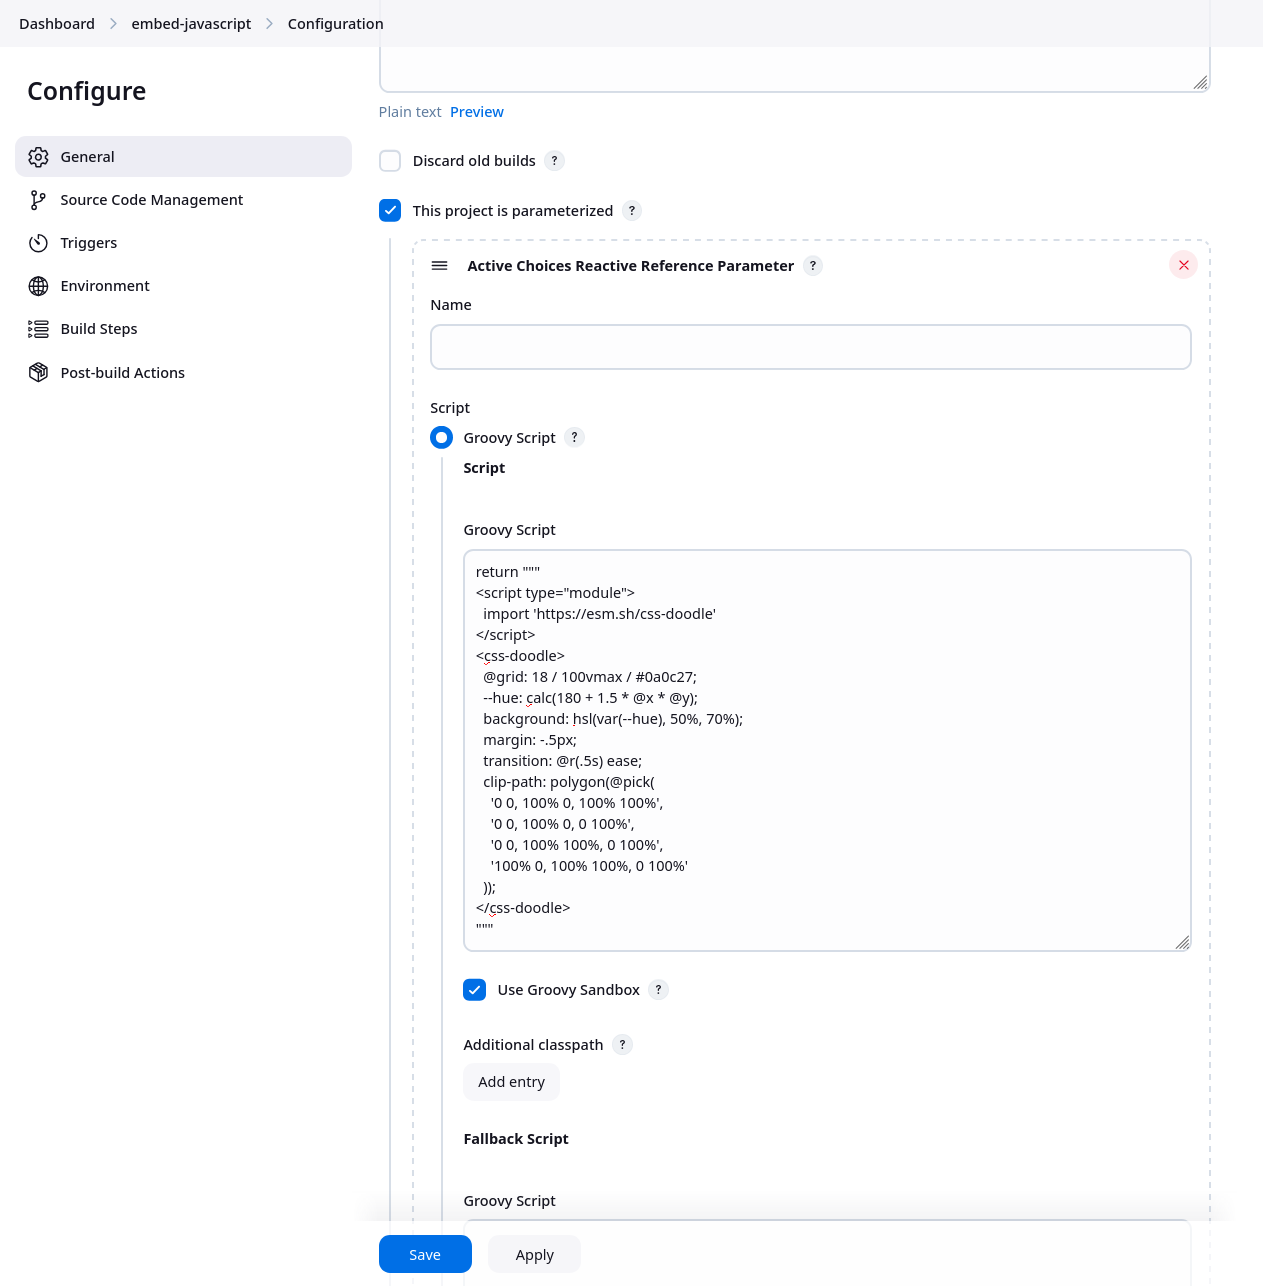Click the Environment globe icon
The height and width of the screenshot is (1286, 1264).
(x=38, y=286)
